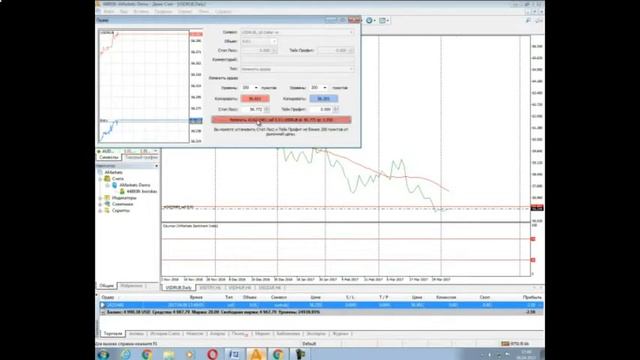Open the Windows Start button
Screen dimensions: 640x360
pos(103,354)
